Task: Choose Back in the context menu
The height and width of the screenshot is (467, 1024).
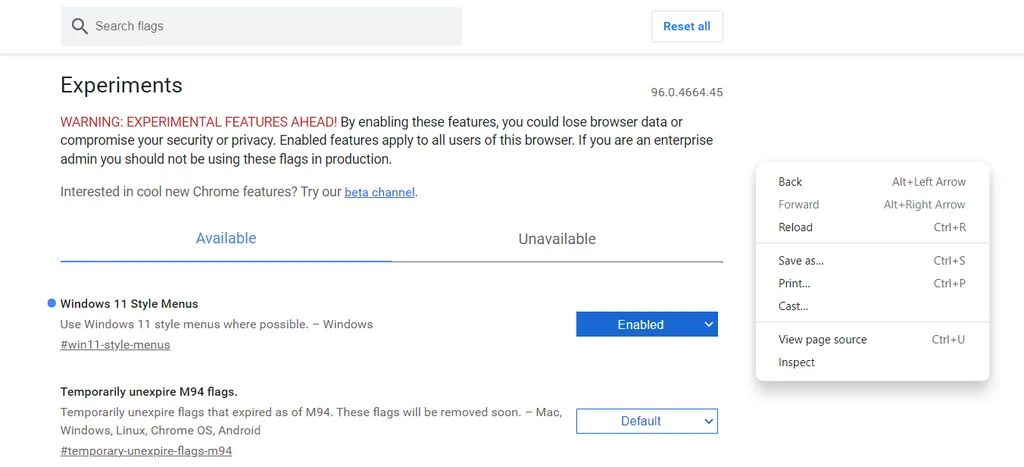Action: coord(872,182)
